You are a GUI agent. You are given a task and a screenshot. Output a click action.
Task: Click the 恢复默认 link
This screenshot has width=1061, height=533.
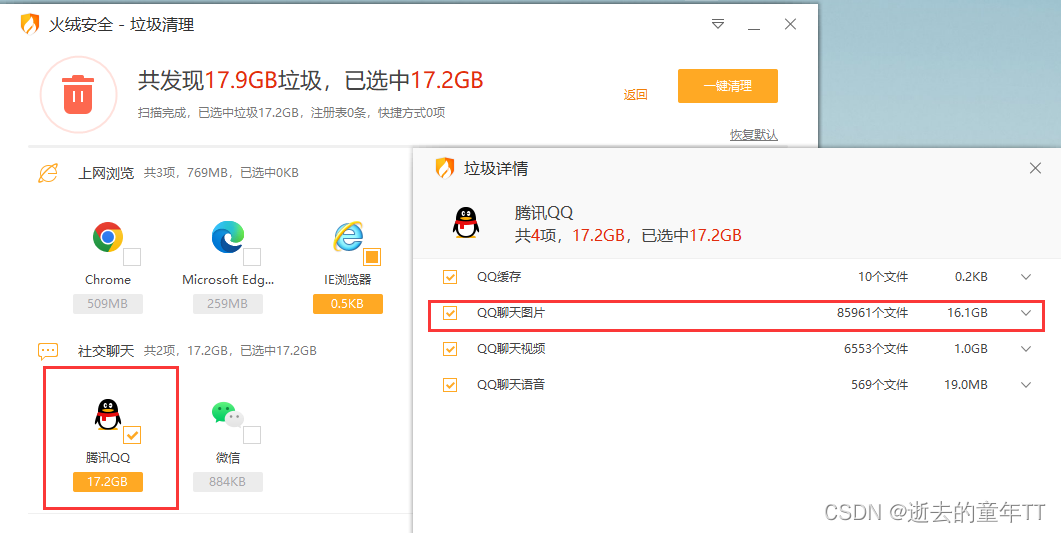click(753, 135)
